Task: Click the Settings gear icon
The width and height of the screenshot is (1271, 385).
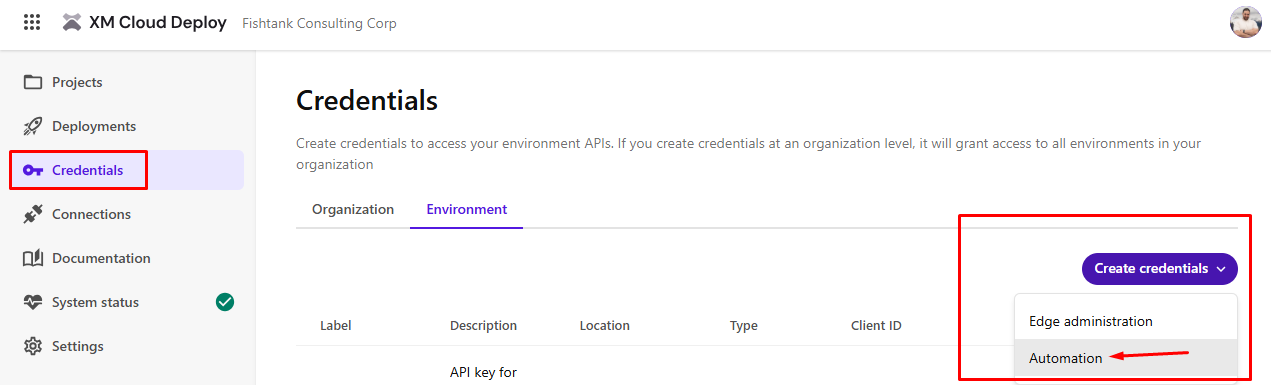Action: tap(33, 346)
